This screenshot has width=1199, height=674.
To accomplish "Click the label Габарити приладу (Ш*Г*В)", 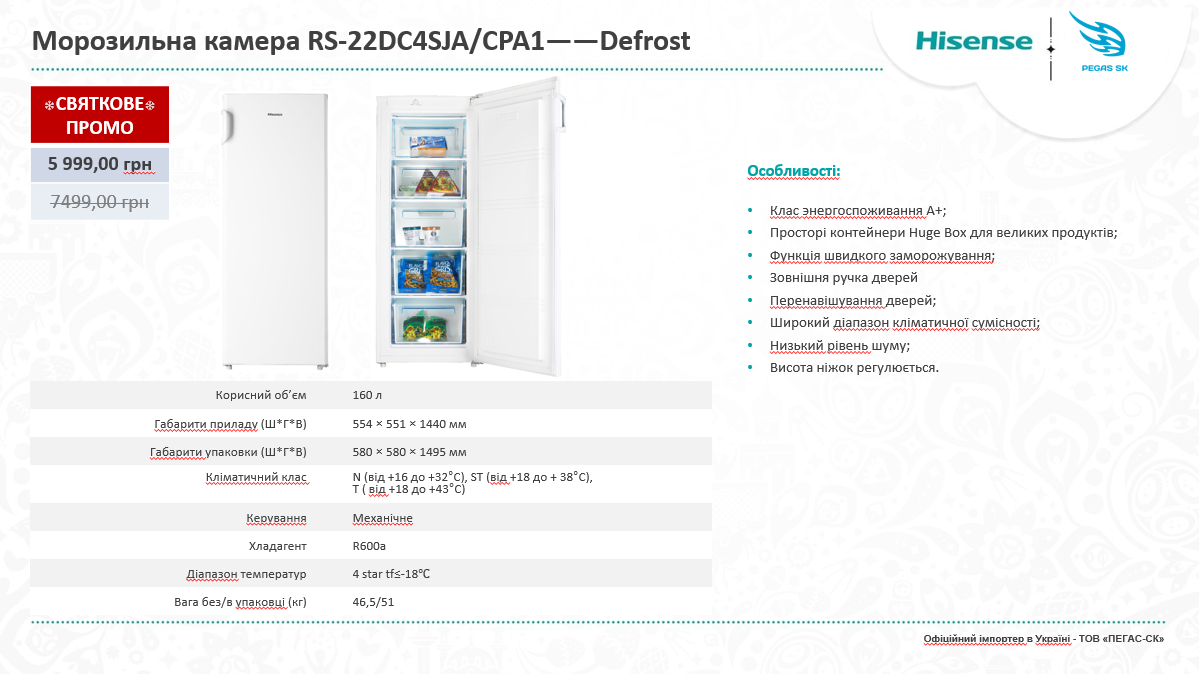I will pos(230,424).
